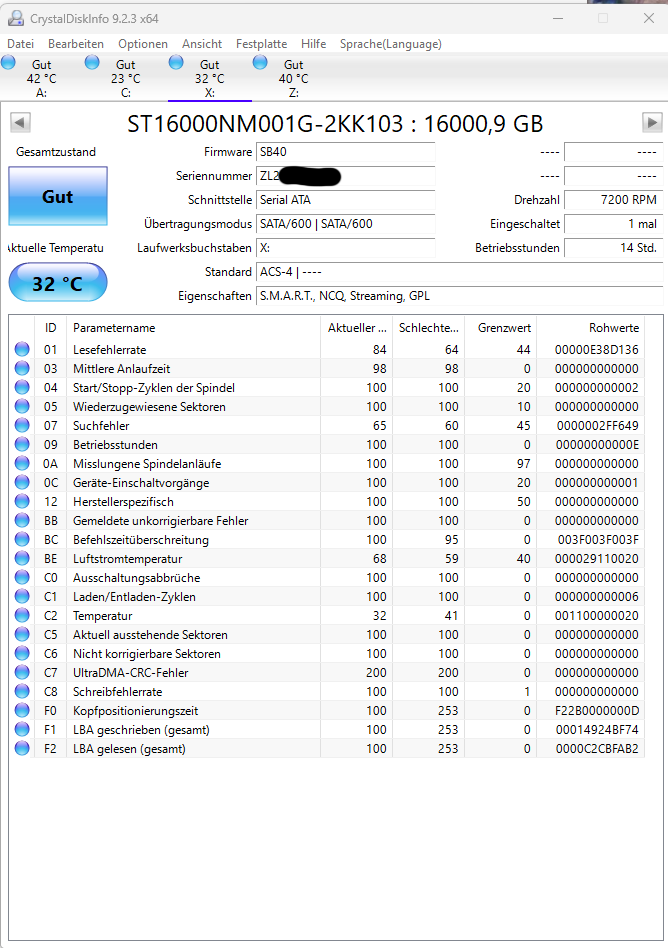This screenshot has width=668, height=948.
Task: Select the Laden/Entladen-Zyklen row
Action: point(326,597)
